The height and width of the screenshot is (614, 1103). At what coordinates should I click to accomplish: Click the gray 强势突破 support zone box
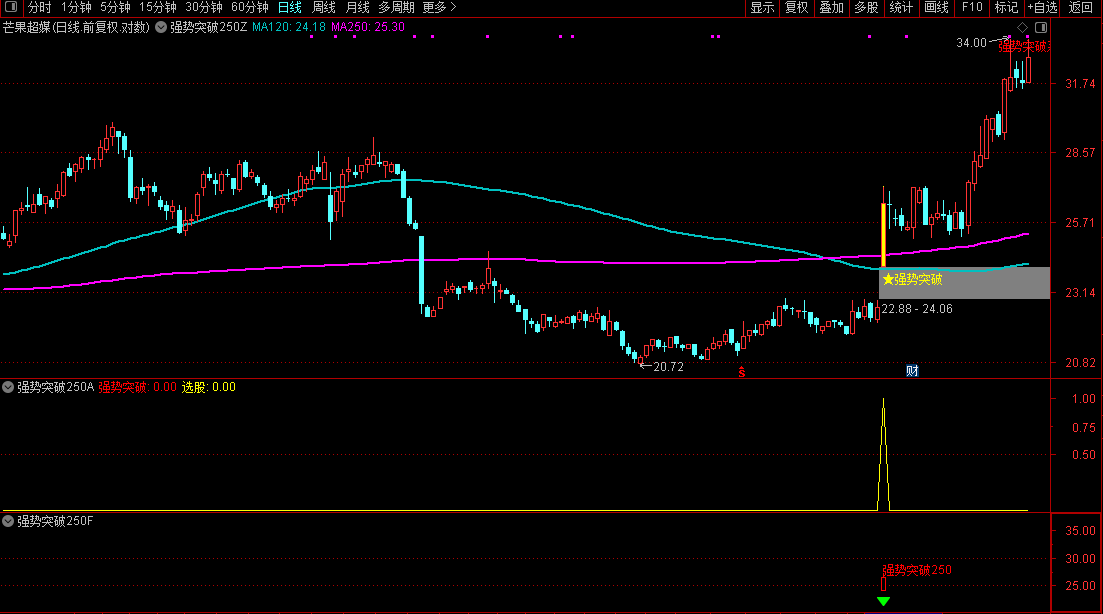[964, 283]
